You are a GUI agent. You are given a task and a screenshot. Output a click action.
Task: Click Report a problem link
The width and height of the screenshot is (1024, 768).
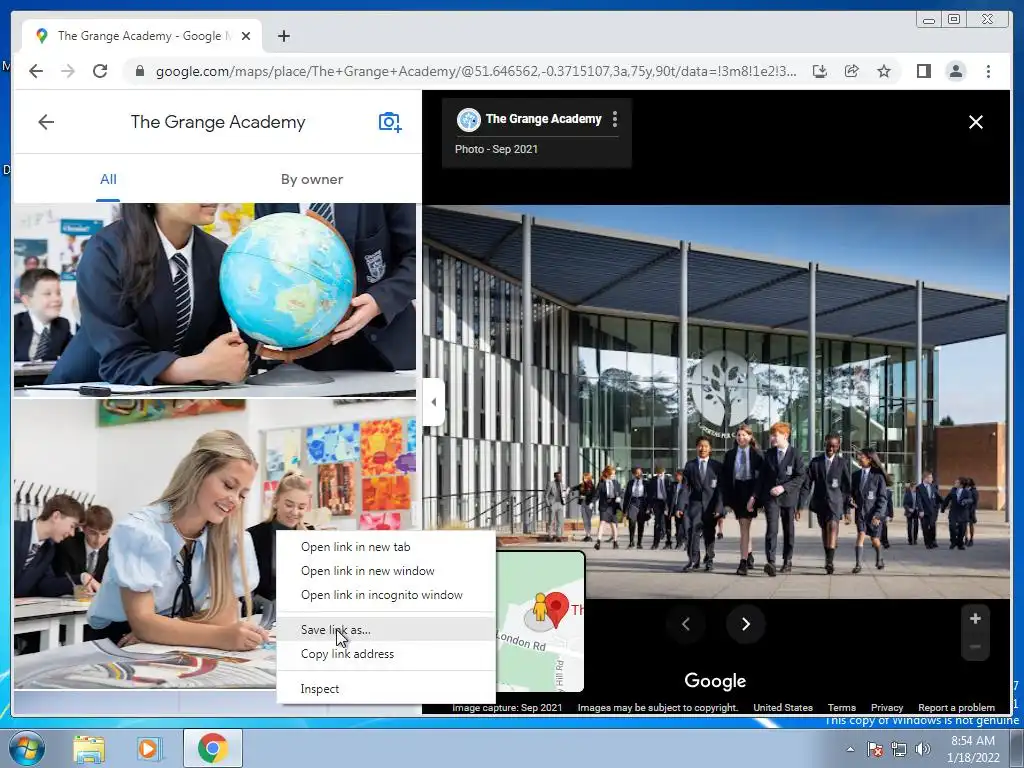tap(956, 707)
